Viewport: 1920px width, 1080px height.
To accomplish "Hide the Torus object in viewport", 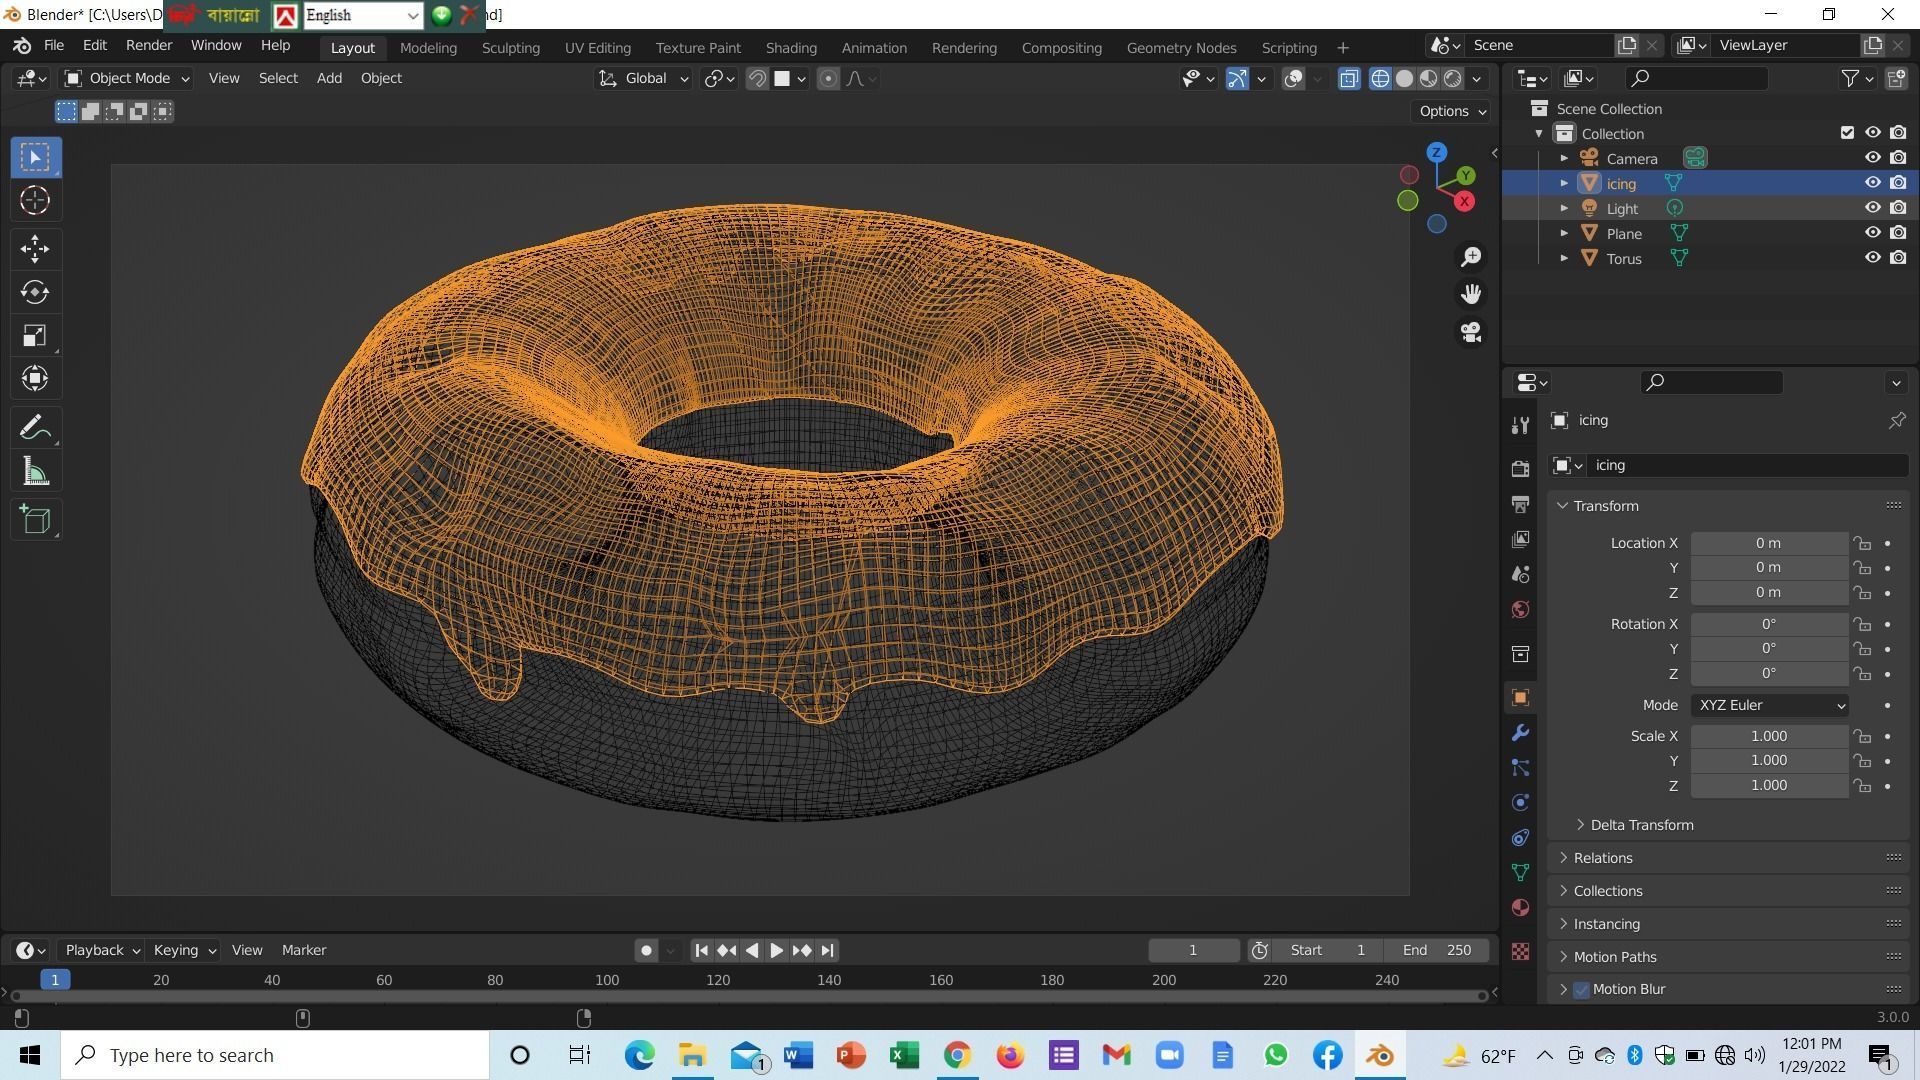I will pos(1872,258).
